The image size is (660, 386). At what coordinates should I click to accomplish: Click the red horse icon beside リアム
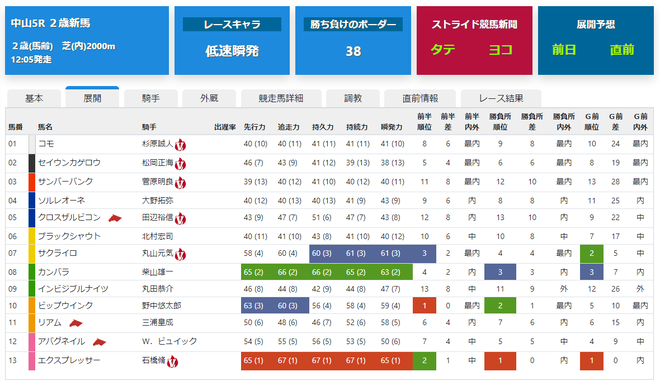tap(76, 323)
